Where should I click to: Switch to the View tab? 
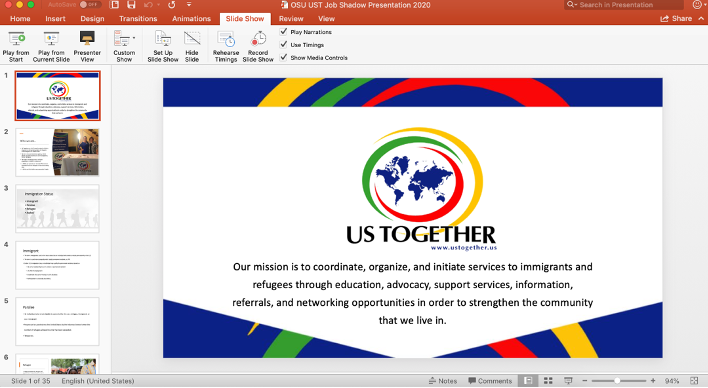[x=326, y=19]
